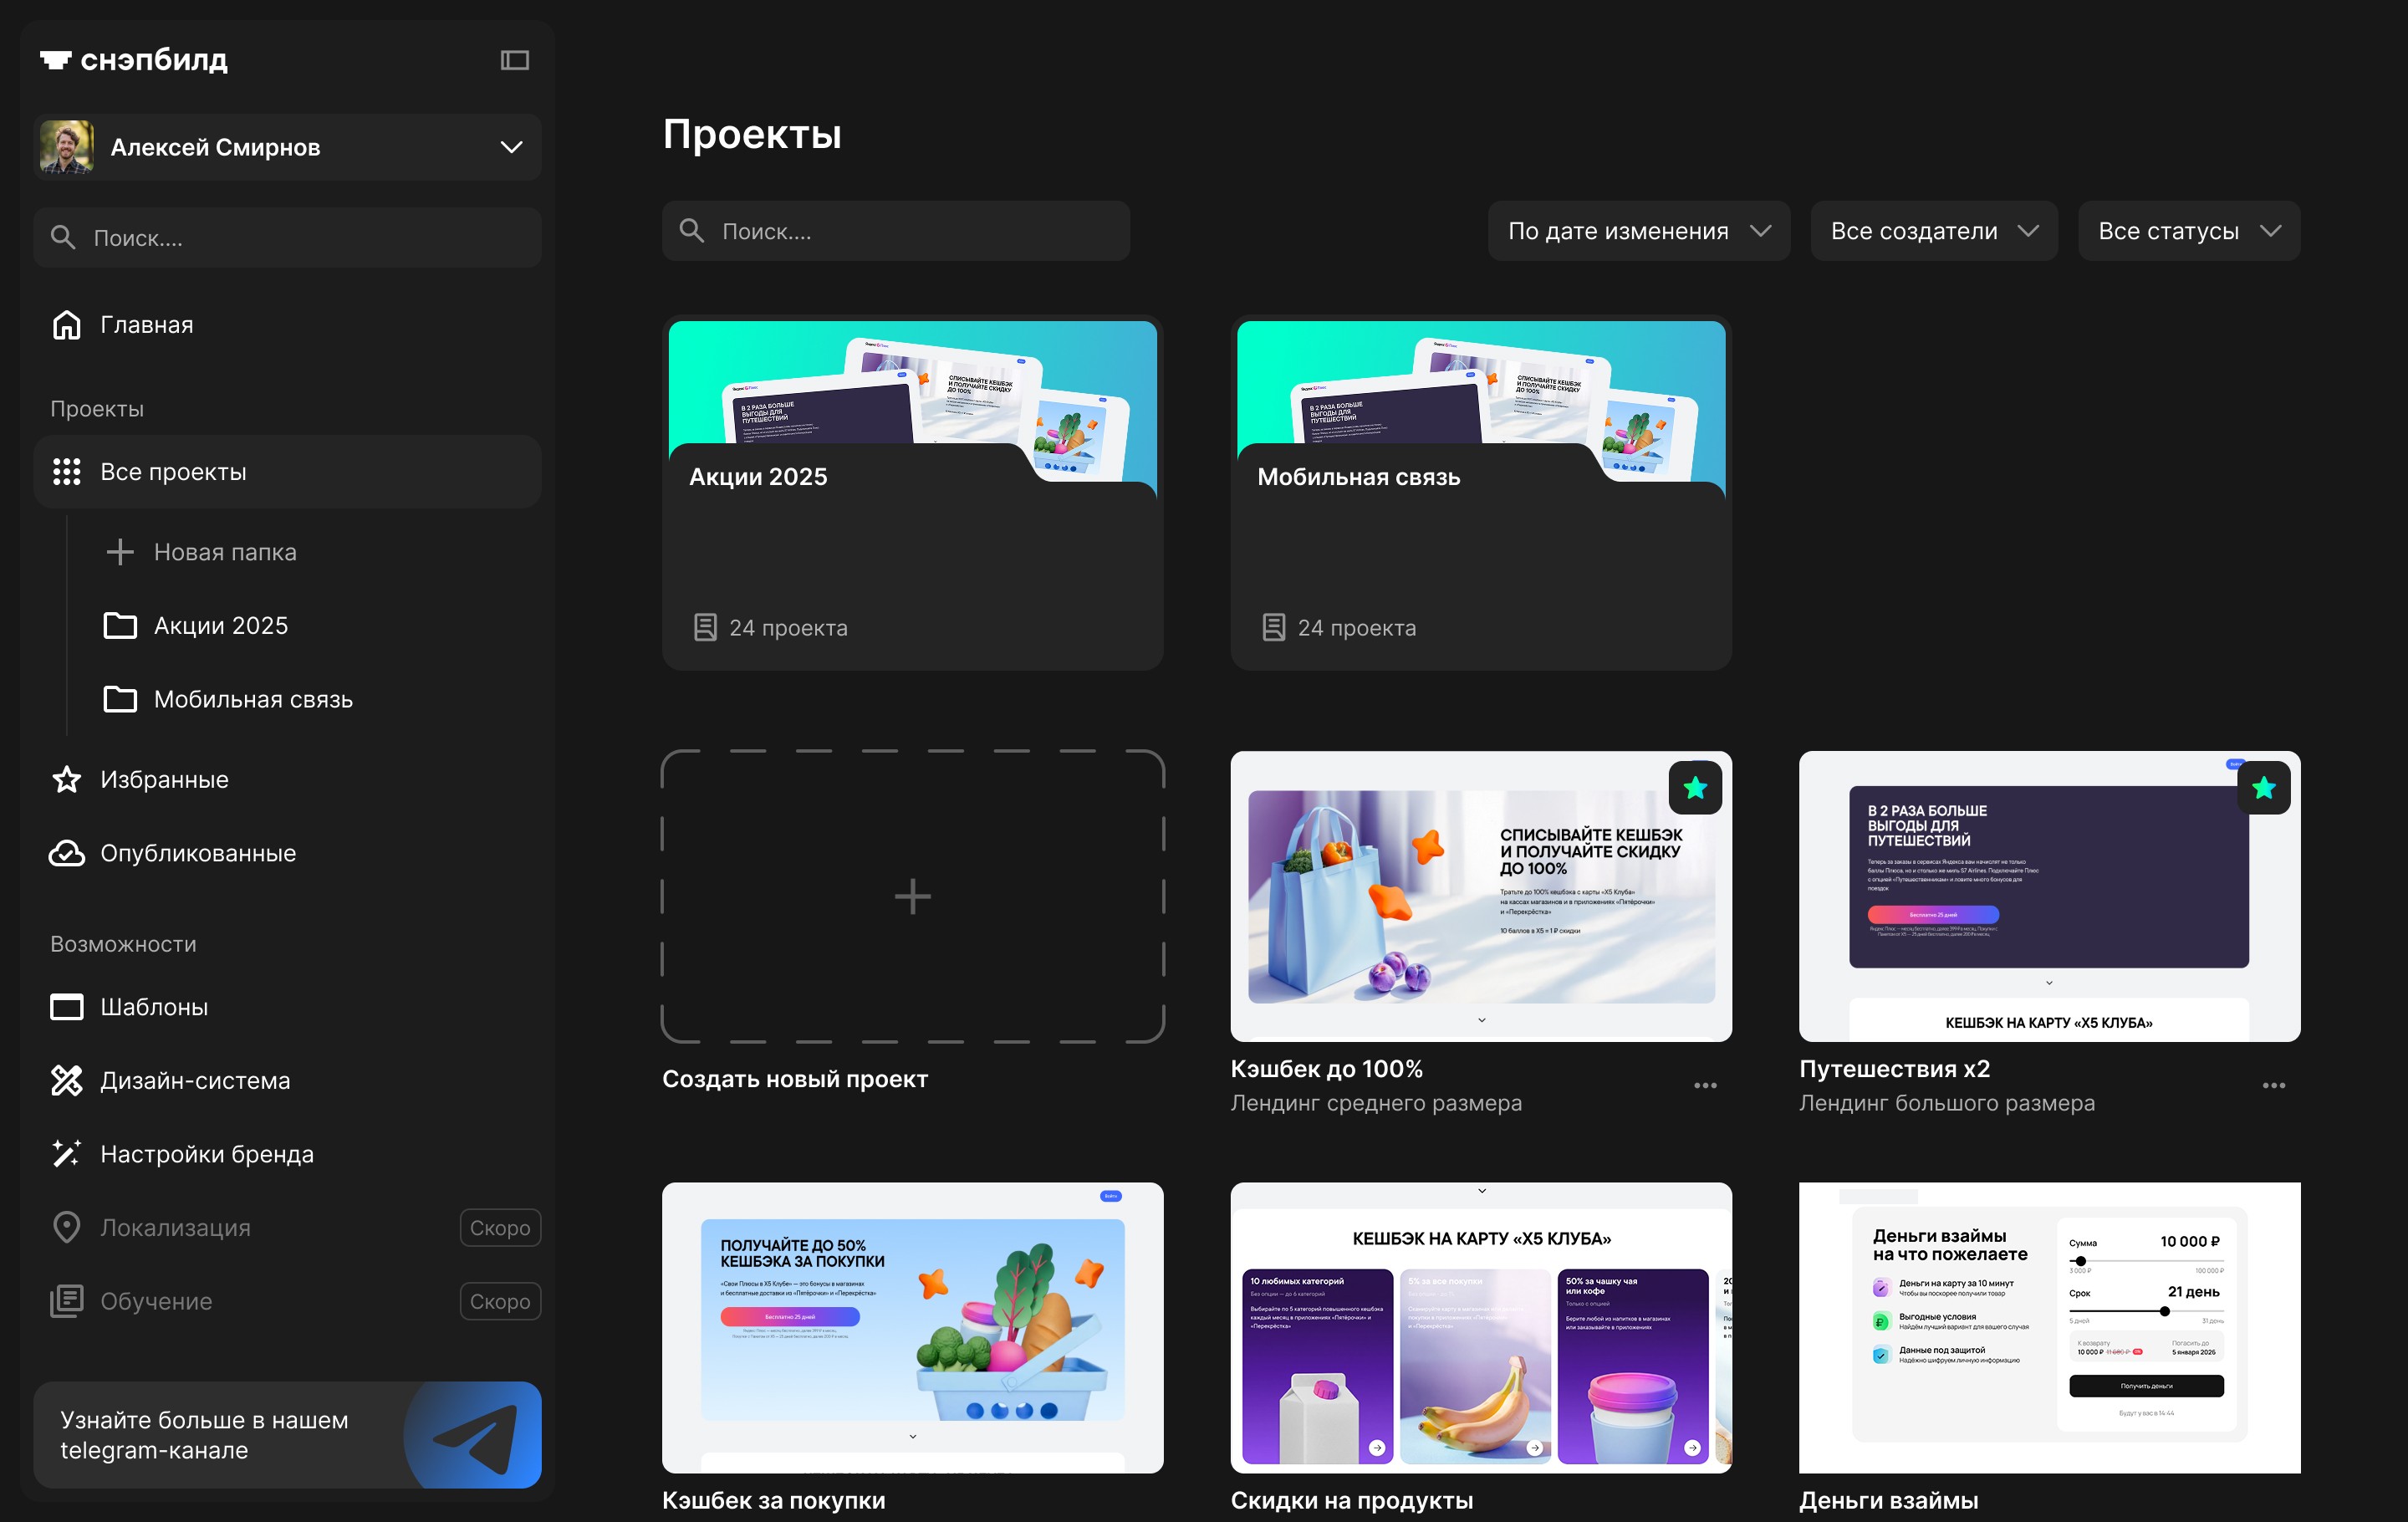Open three-dot menu for Путешествия x2
2408x1522 pixels.
(2273, 1086)
